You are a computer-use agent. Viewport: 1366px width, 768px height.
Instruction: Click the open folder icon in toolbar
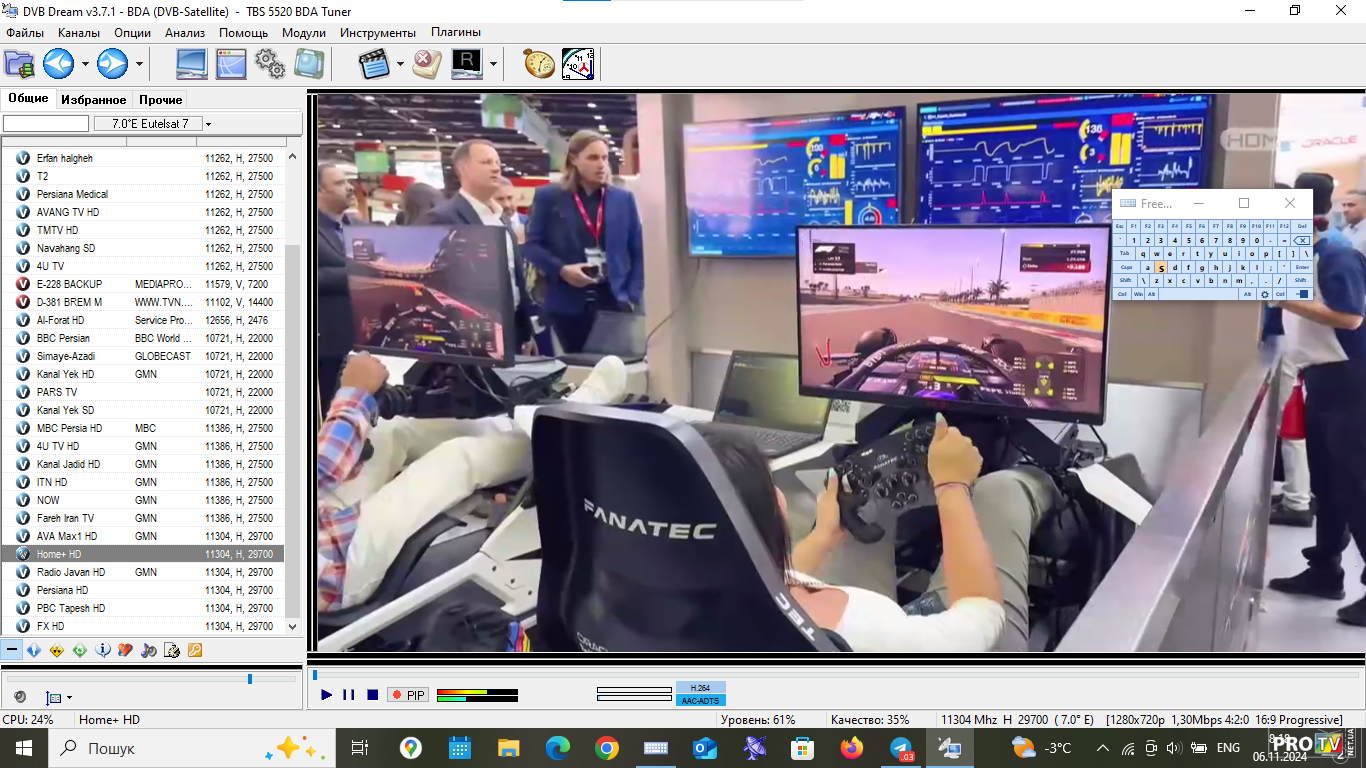pos(19,64)
